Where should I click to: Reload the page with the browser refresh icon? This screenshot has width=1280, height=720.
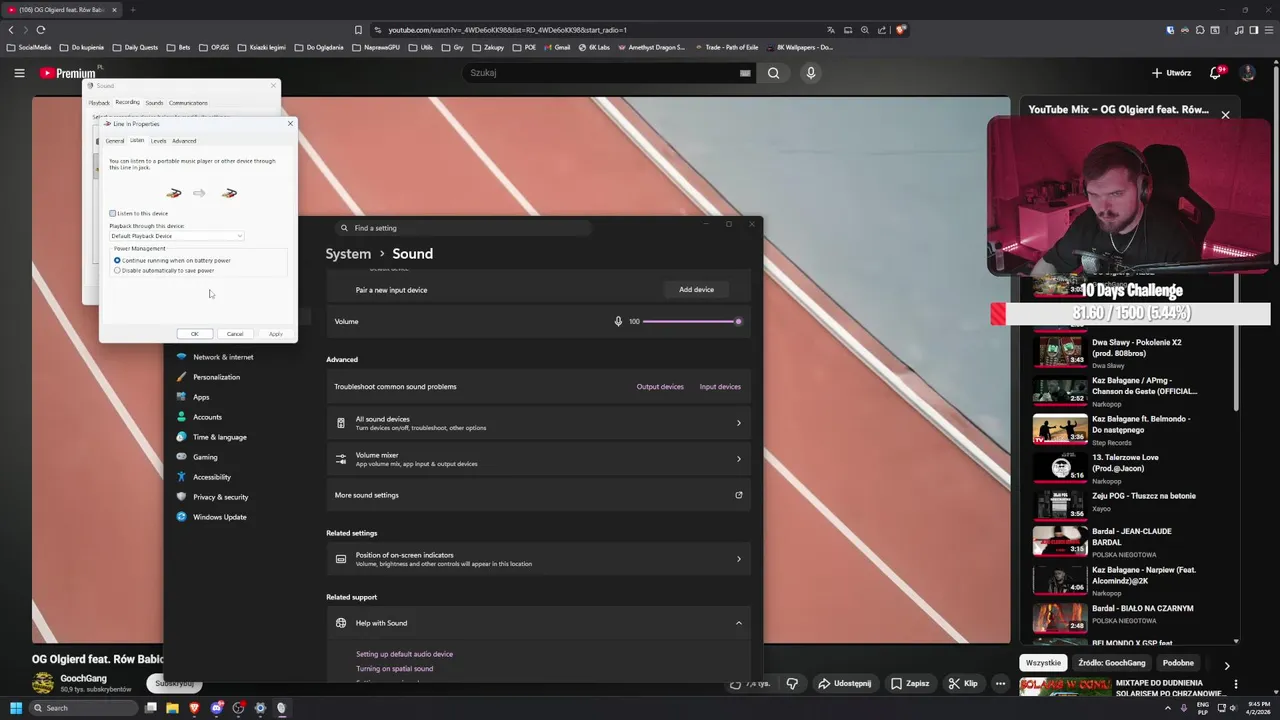(x=40, y=30)
